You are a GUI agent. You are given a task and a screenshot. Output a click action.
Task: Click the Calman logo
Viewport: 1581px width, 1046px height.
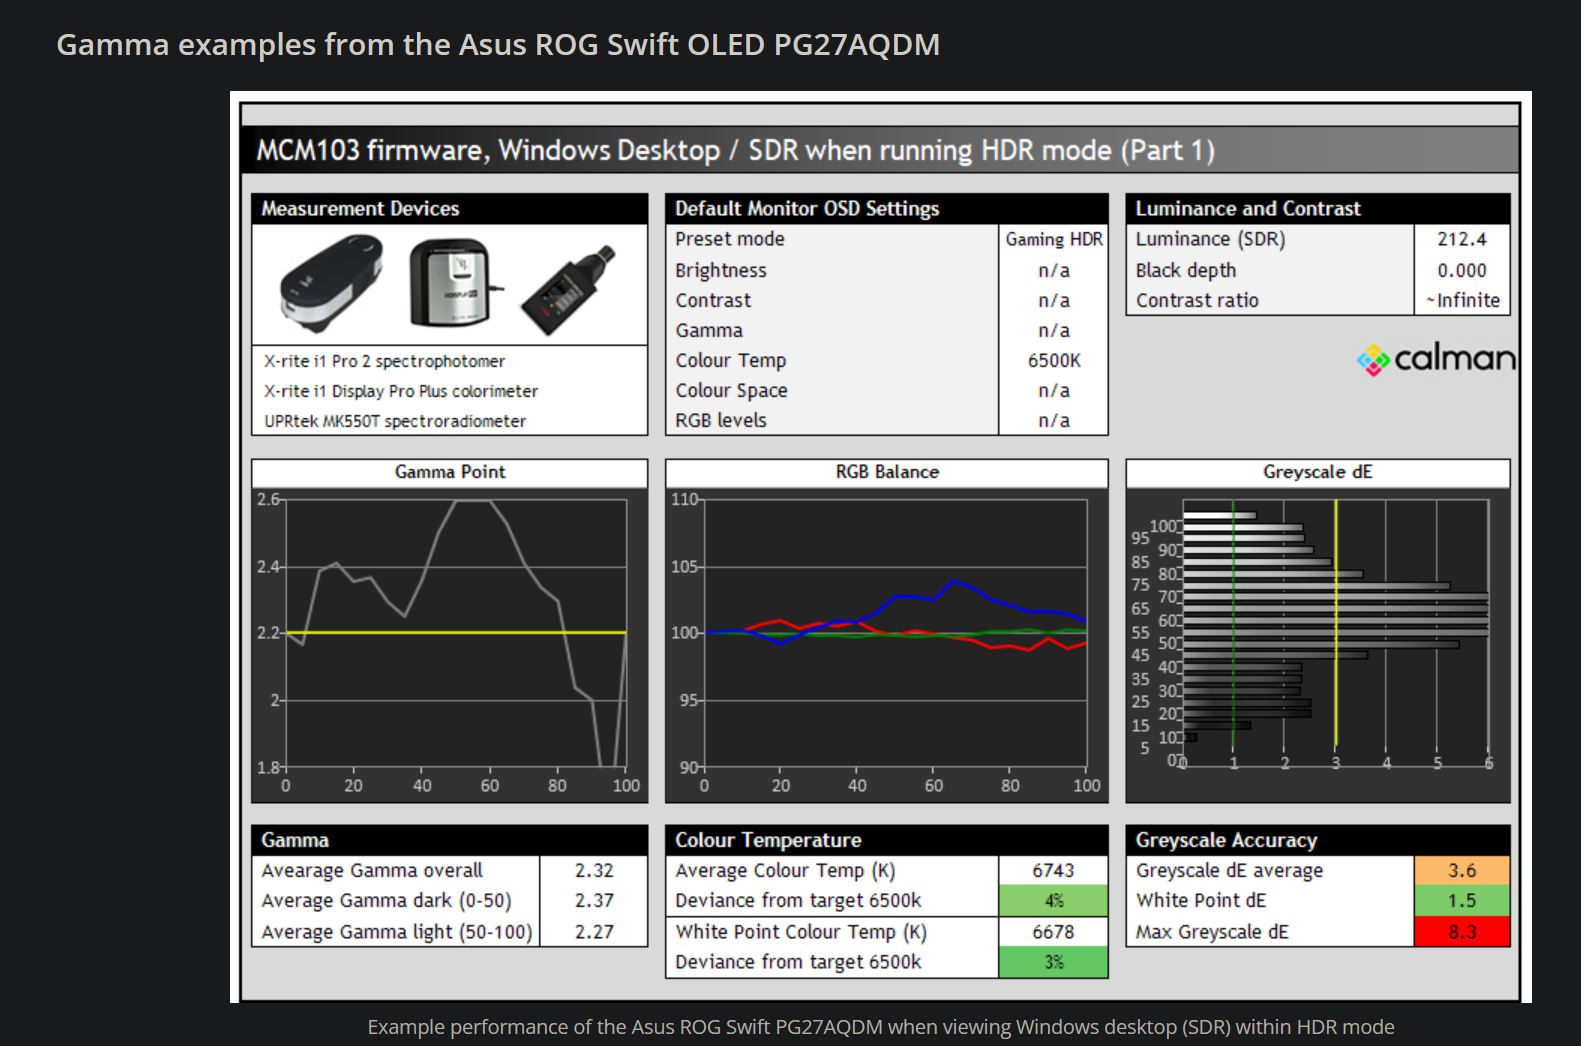1436,358
